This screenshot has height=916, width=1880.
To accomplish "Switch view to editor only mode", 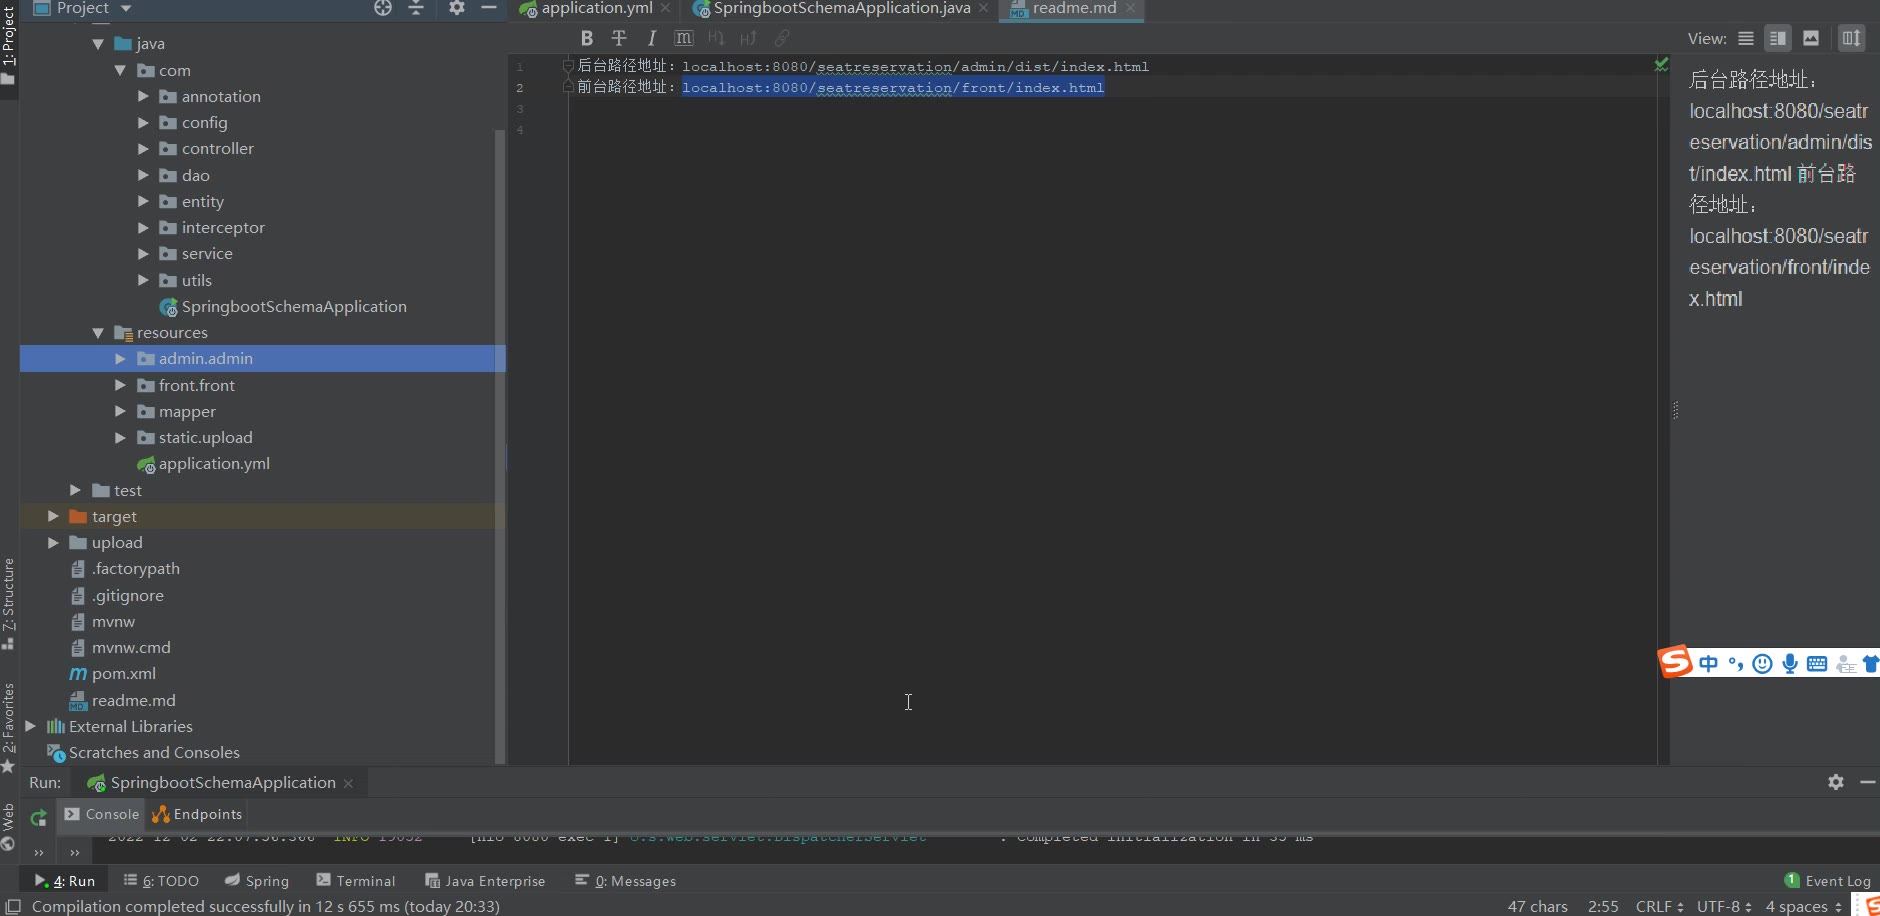I will 1746,38.
